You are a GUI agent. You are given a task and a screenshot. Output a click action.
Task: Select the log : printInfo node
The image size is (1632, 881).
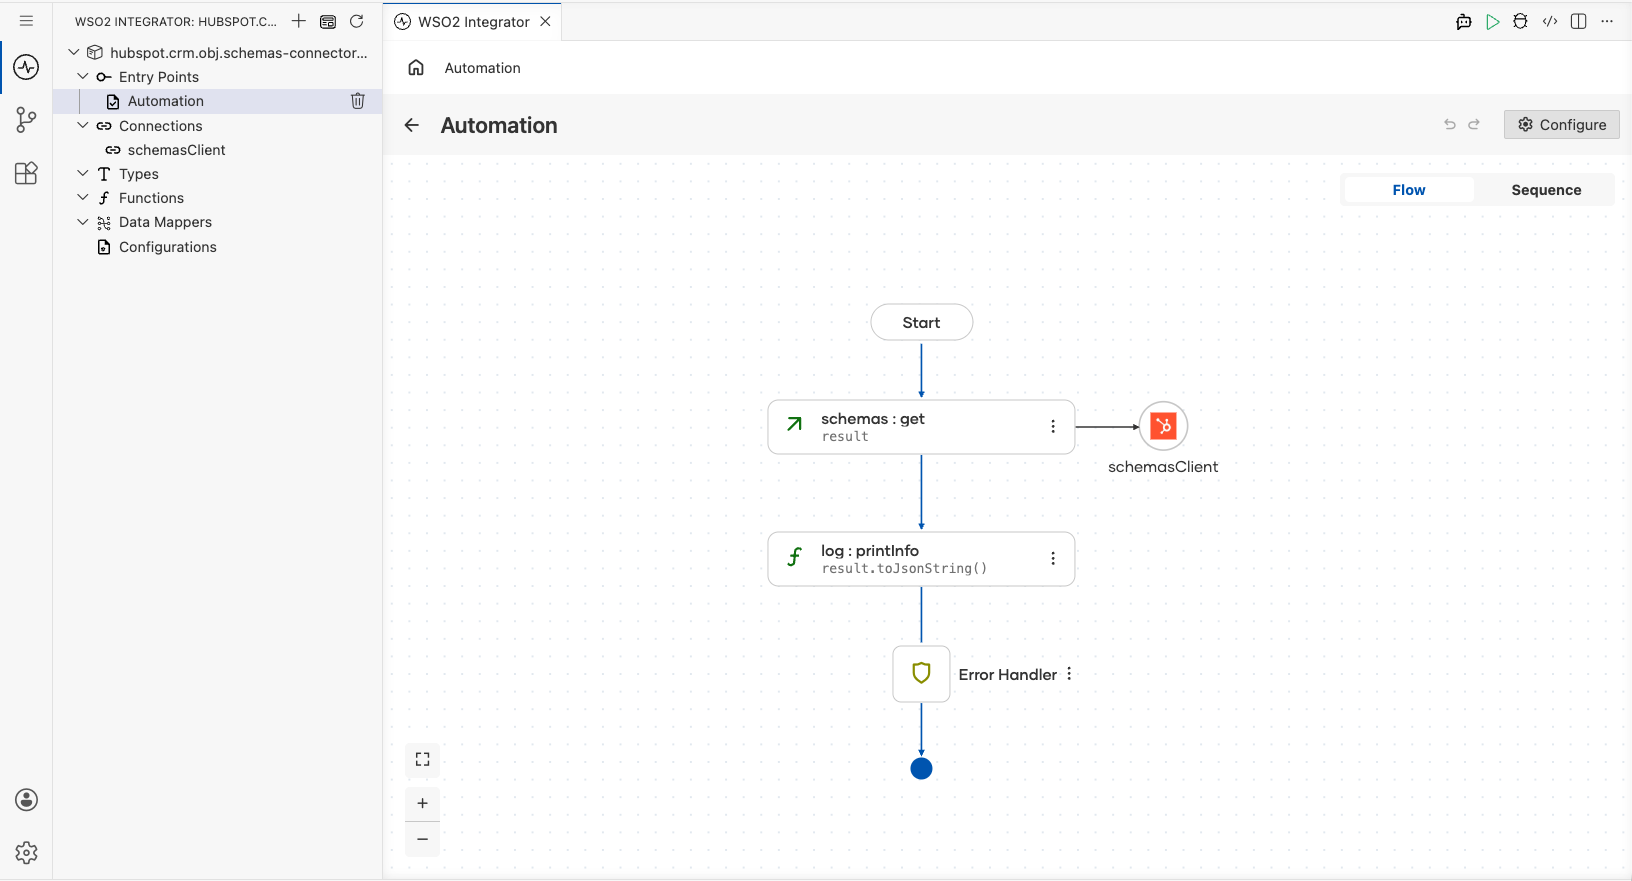click(x=921, y=559)
